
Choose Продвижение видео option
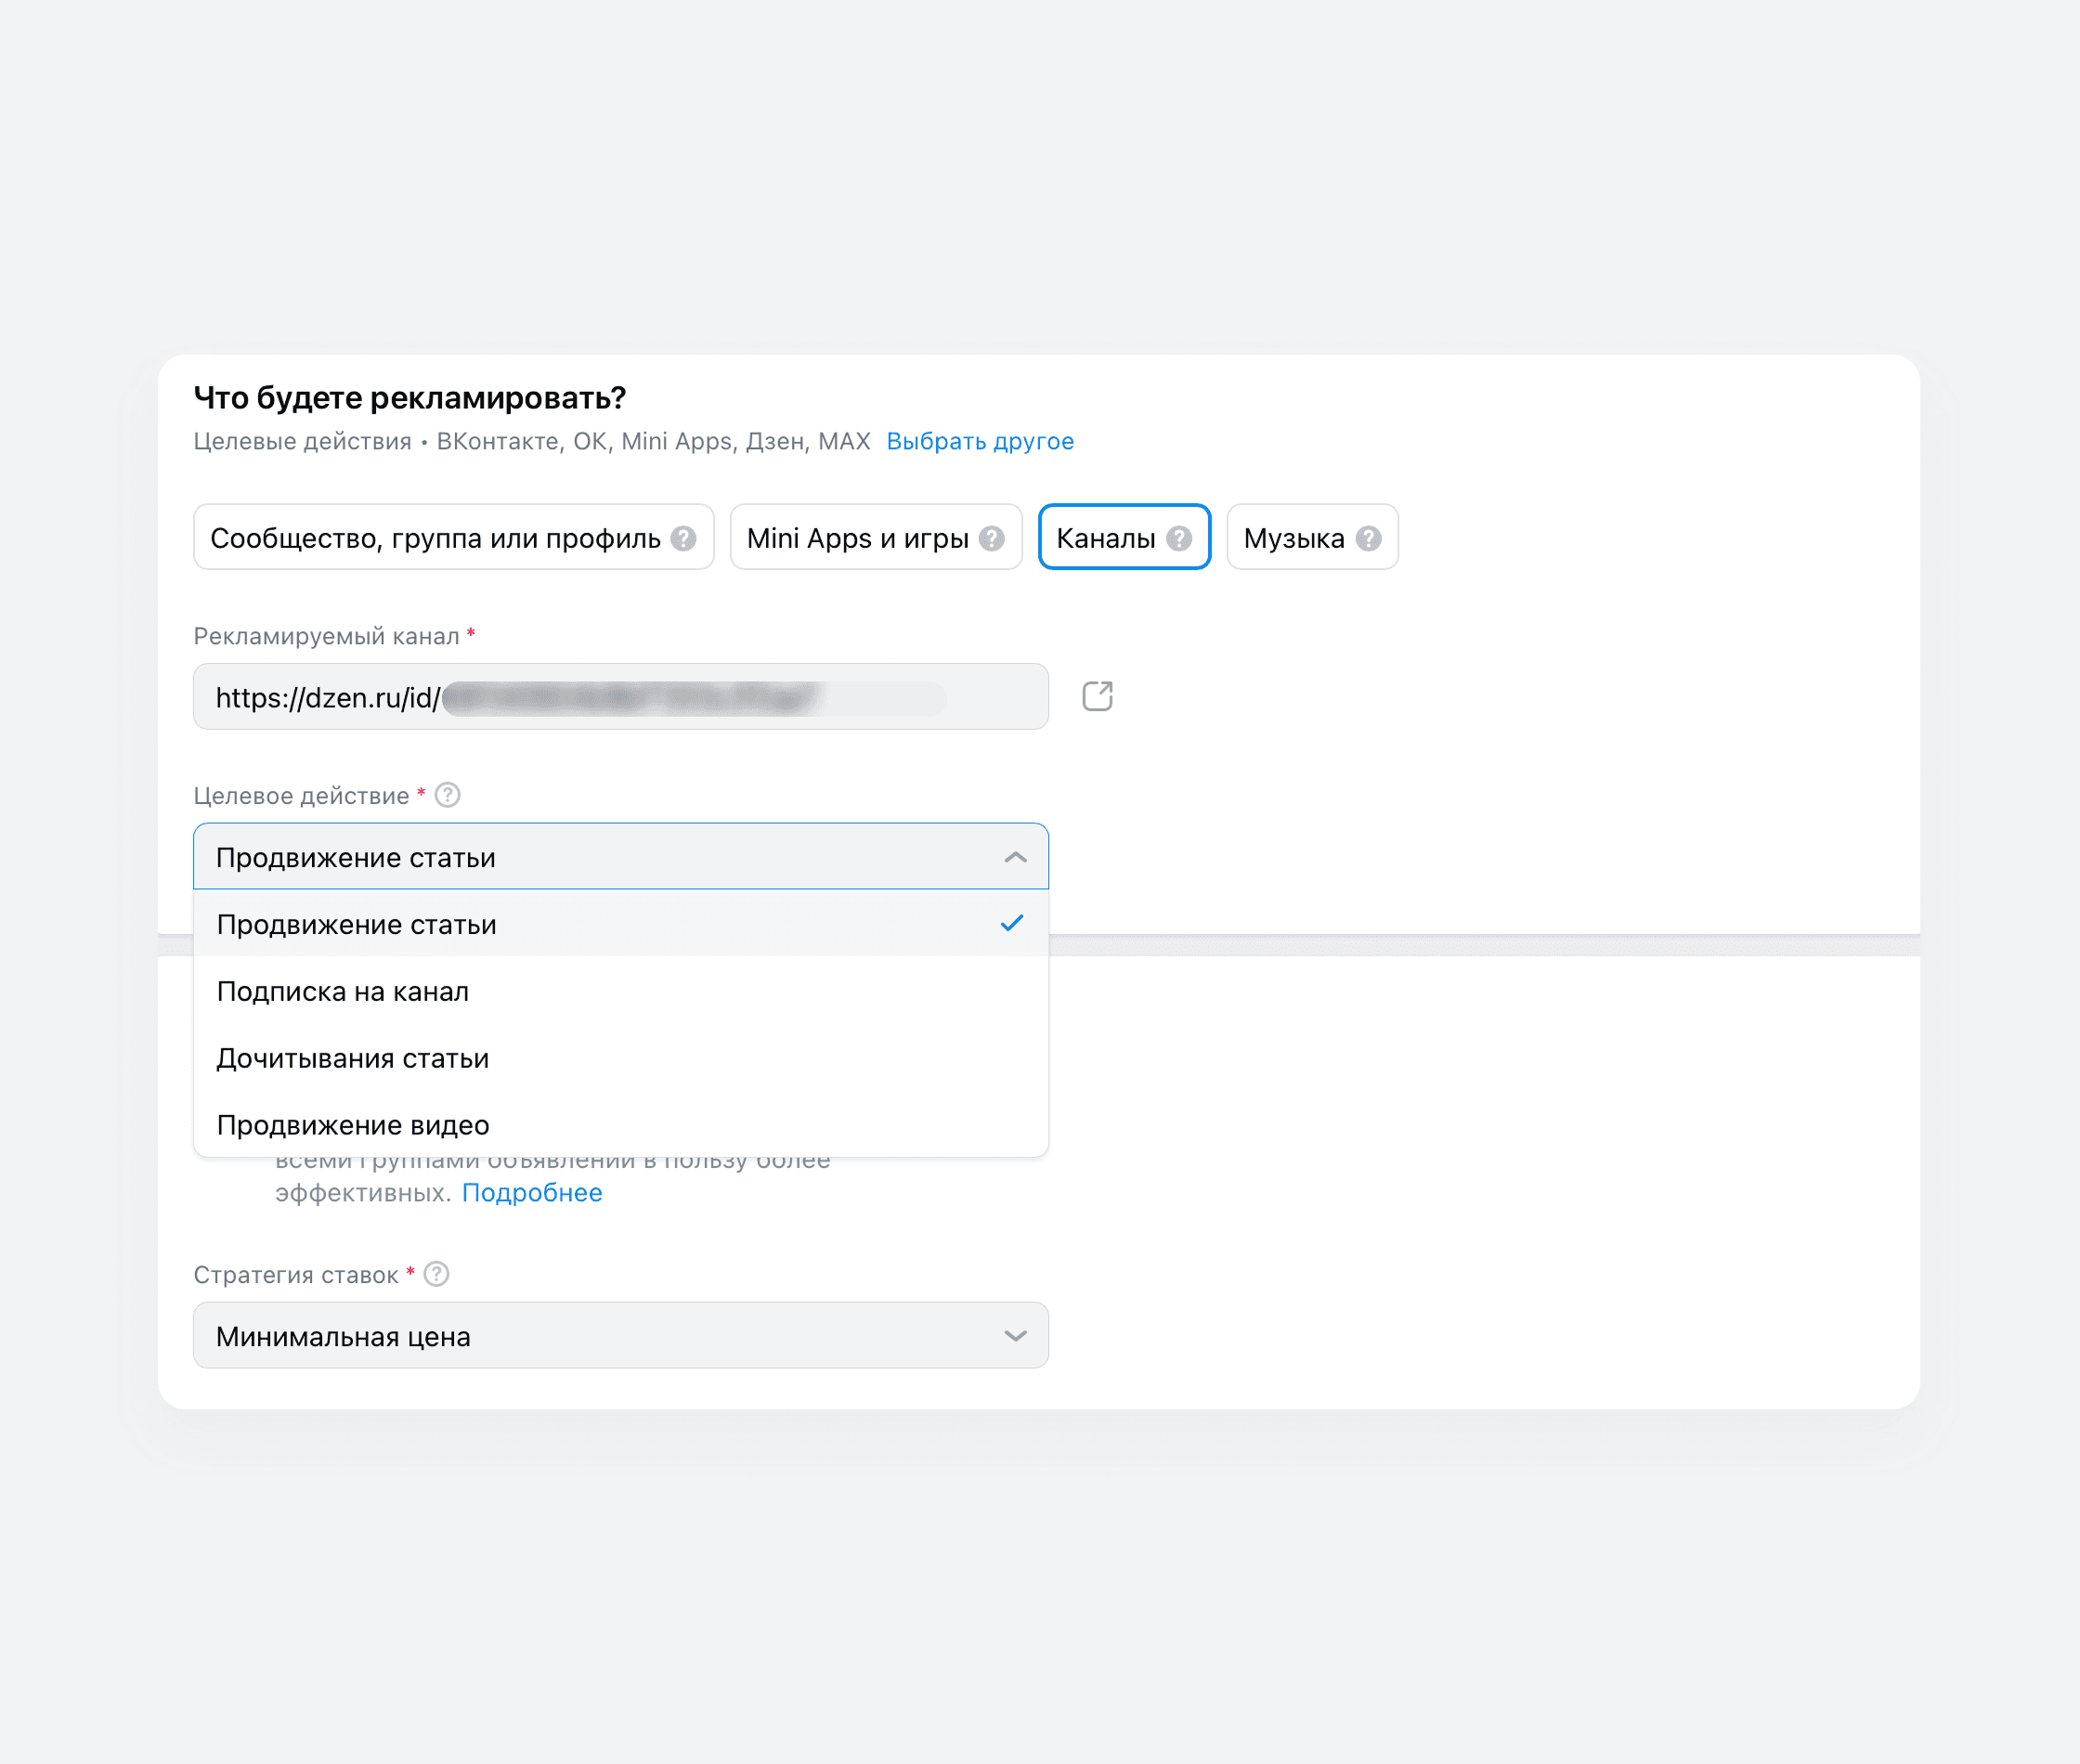point(620,1125)
